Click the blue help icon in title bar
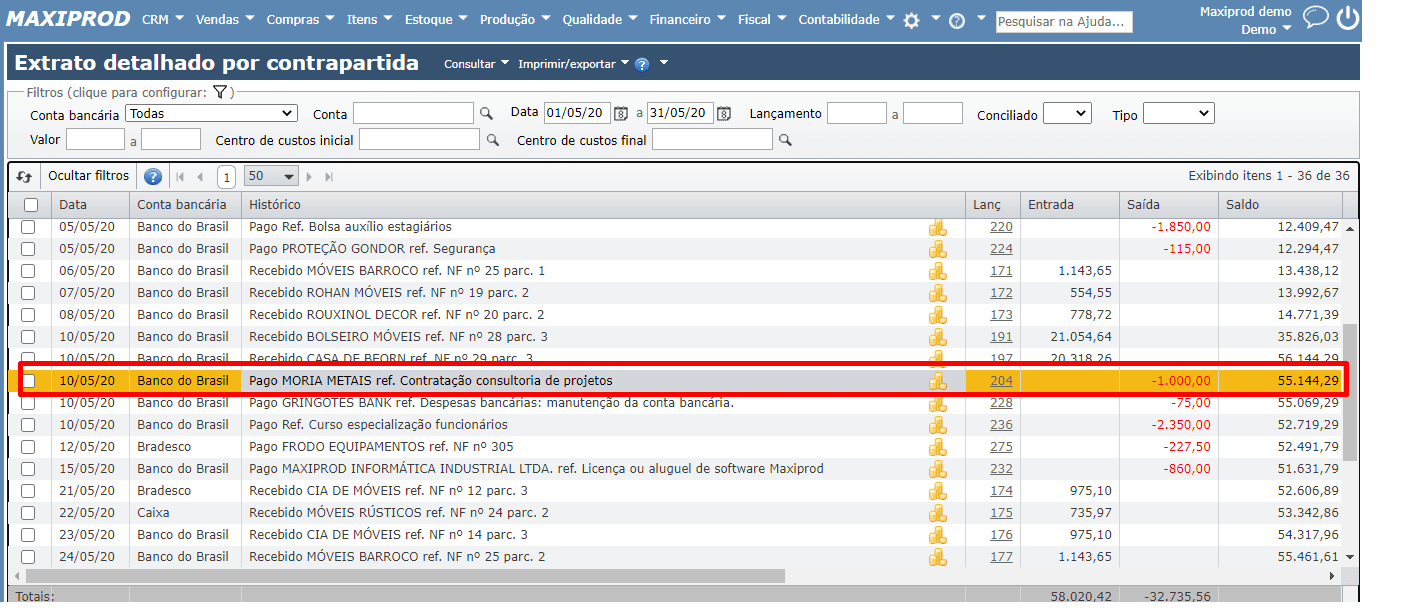The image size is (1426, 616). 642,64
